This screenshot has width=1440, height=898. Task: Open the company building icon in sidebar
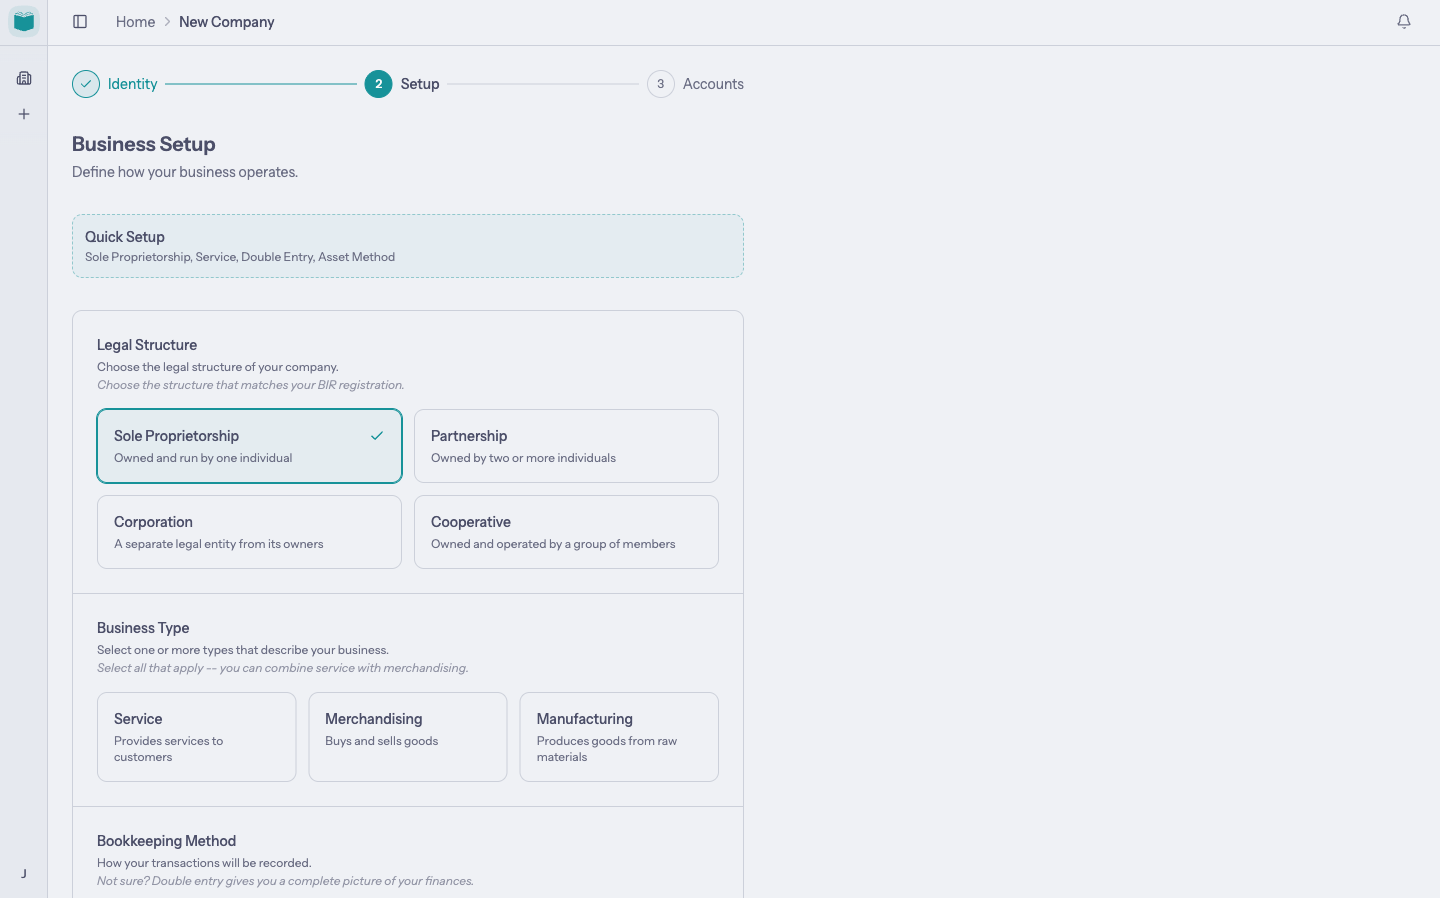pos(24,78)
